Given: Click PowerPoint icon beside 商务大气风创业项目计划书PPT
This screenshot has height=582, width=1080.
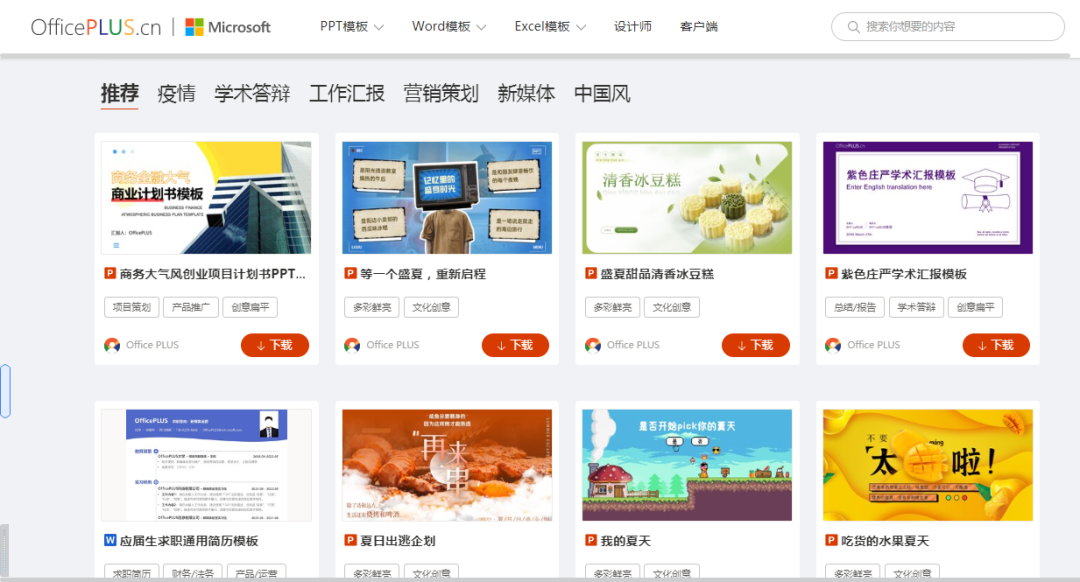Looking at the screenshot, I should [x=110, y=273].
